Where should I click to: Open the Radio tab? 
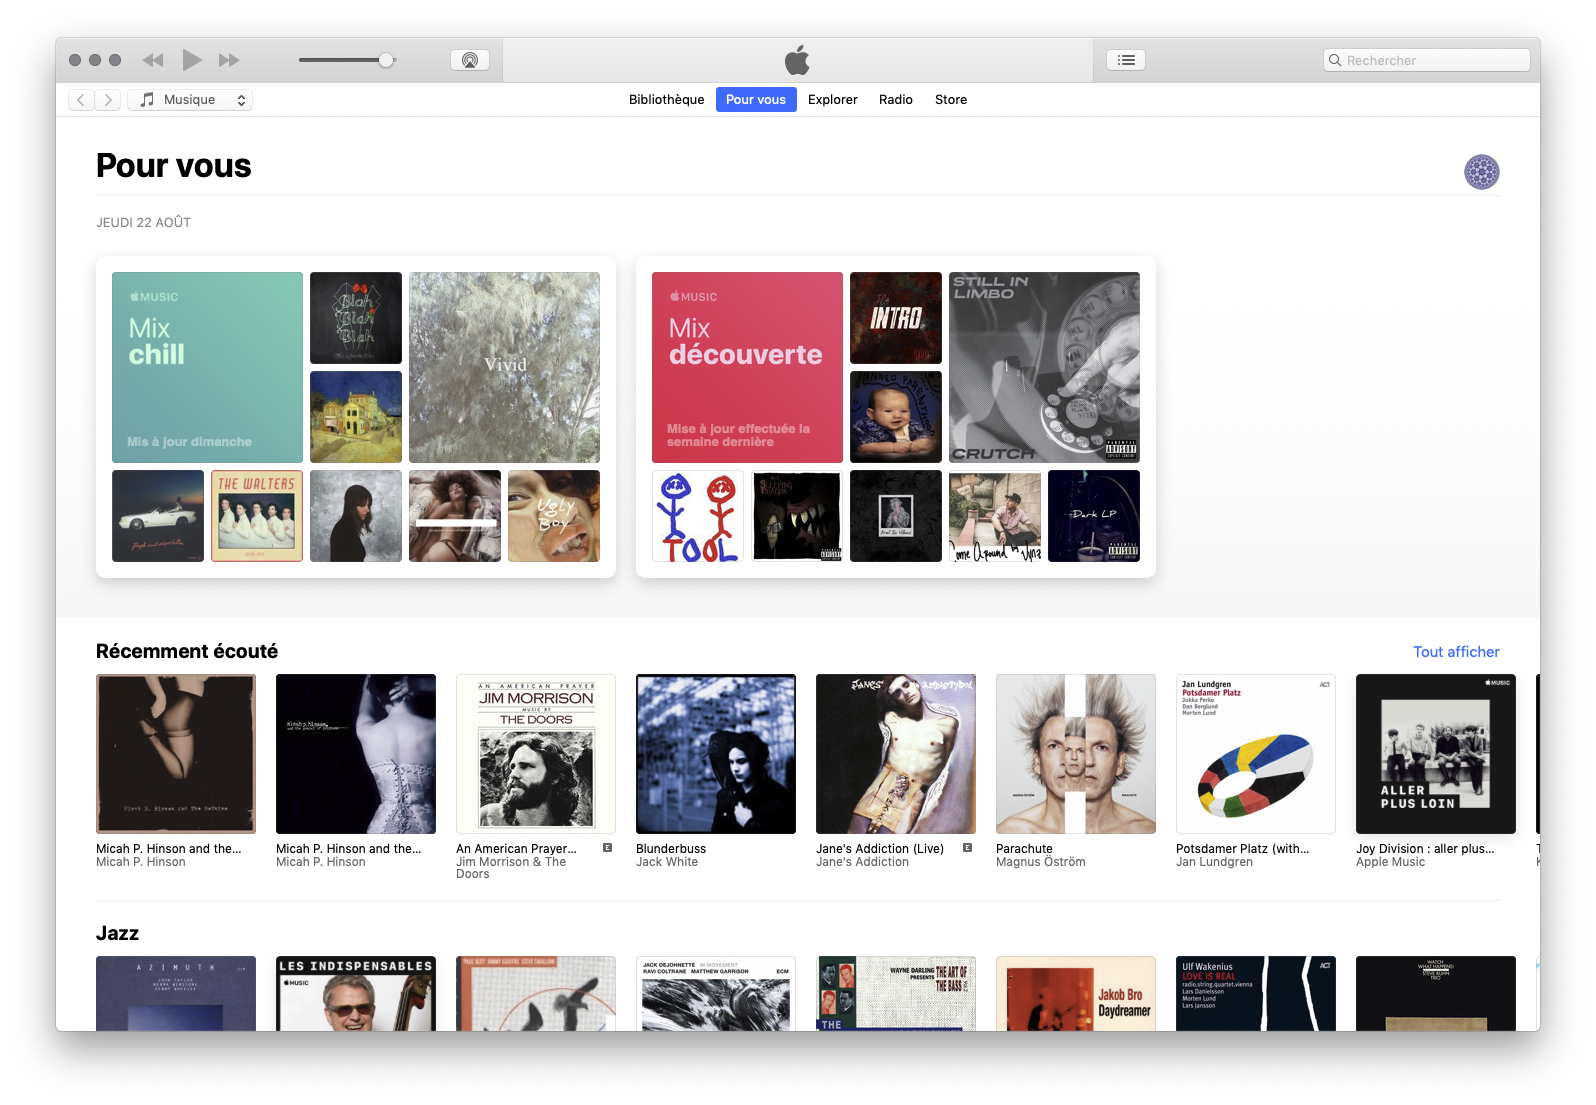[x=895, y=100]
